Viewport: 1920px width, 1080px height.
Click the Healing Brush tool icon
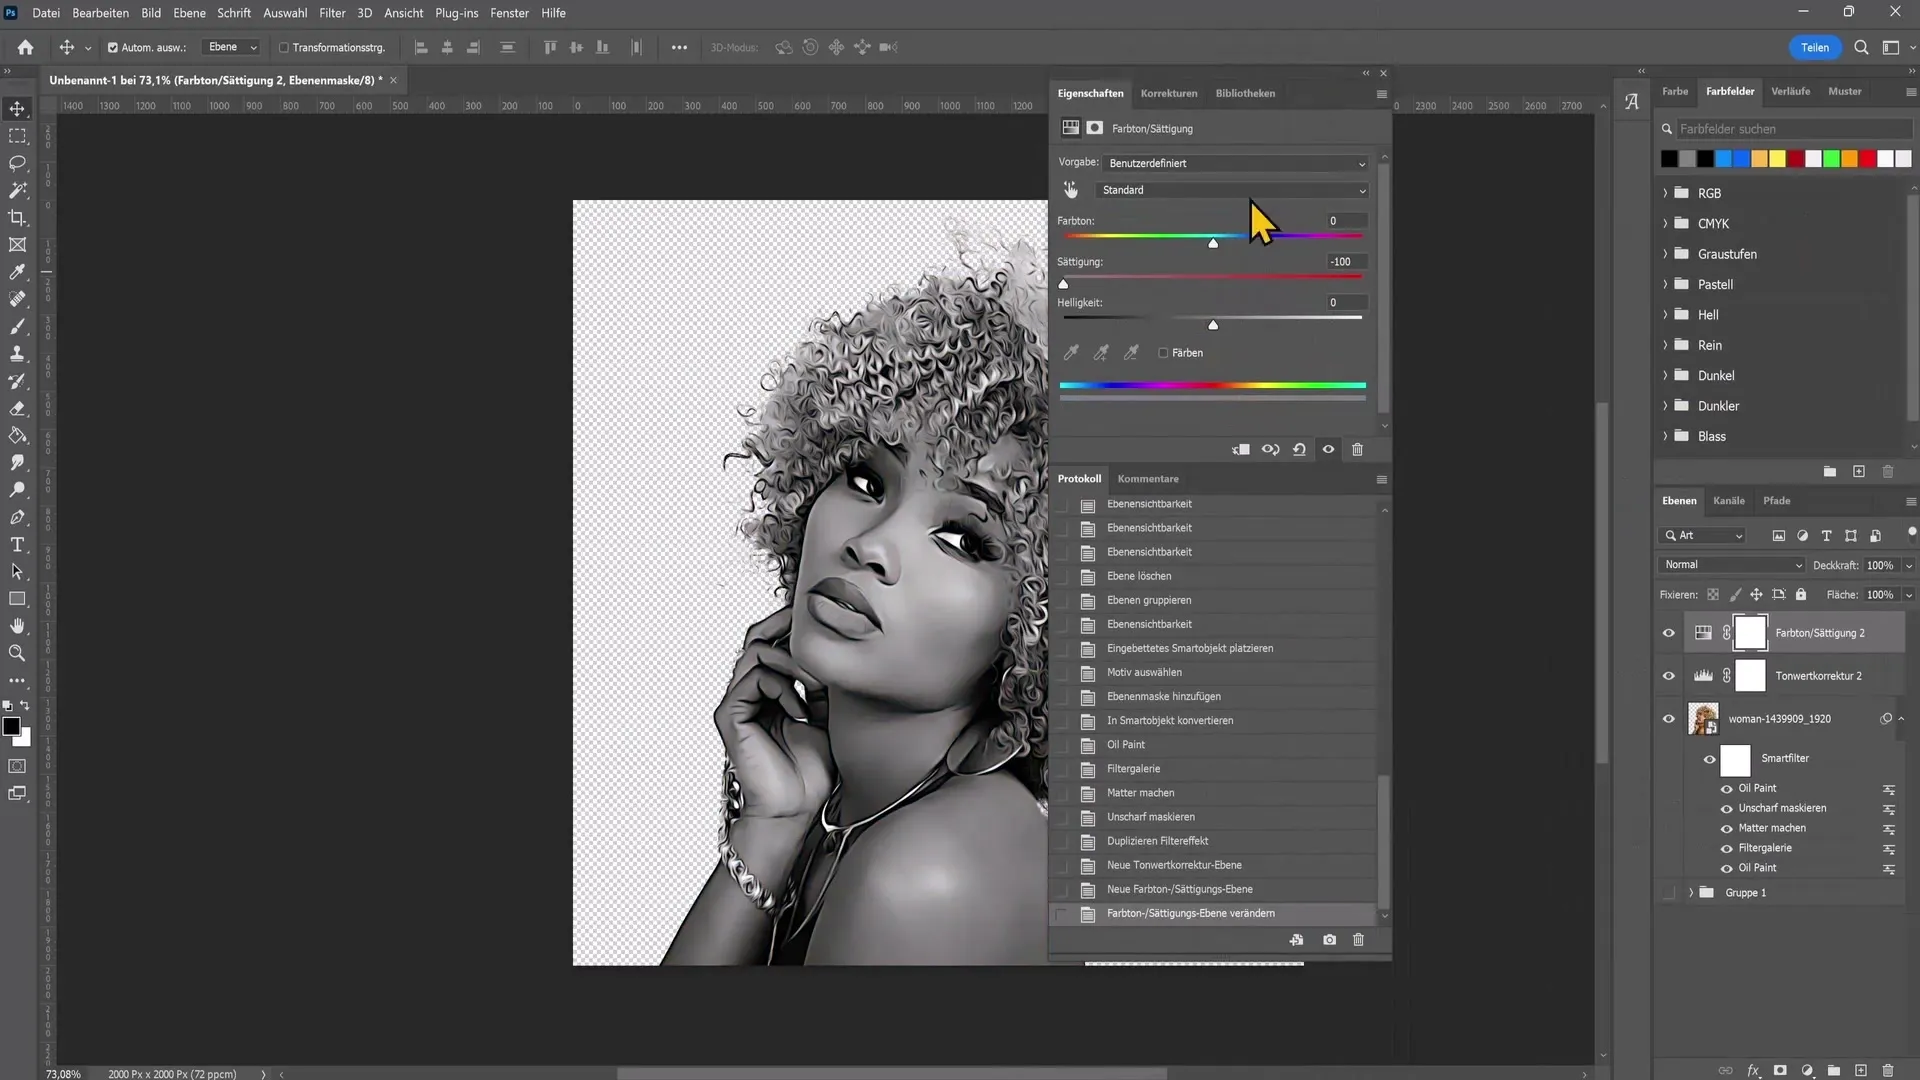(18, 299)
